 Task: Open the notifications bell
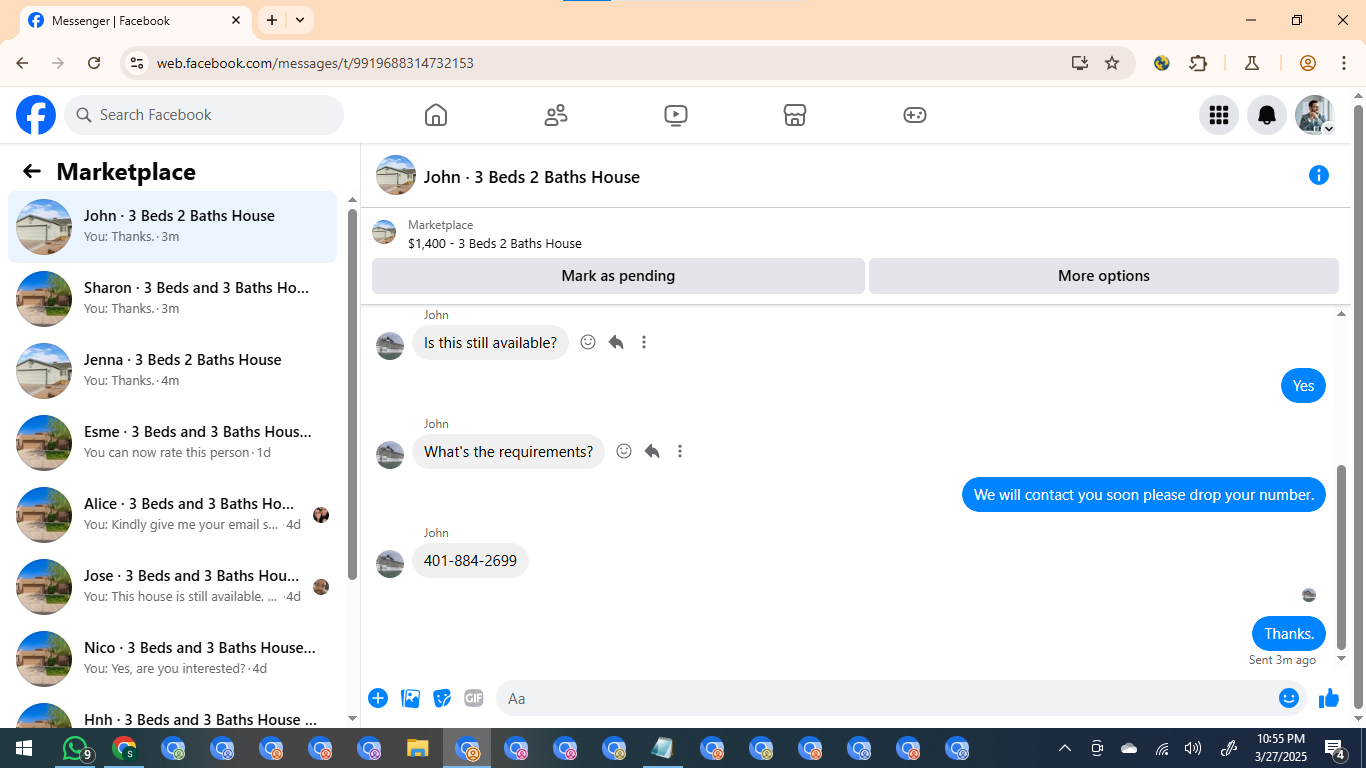click(1267, 115)
